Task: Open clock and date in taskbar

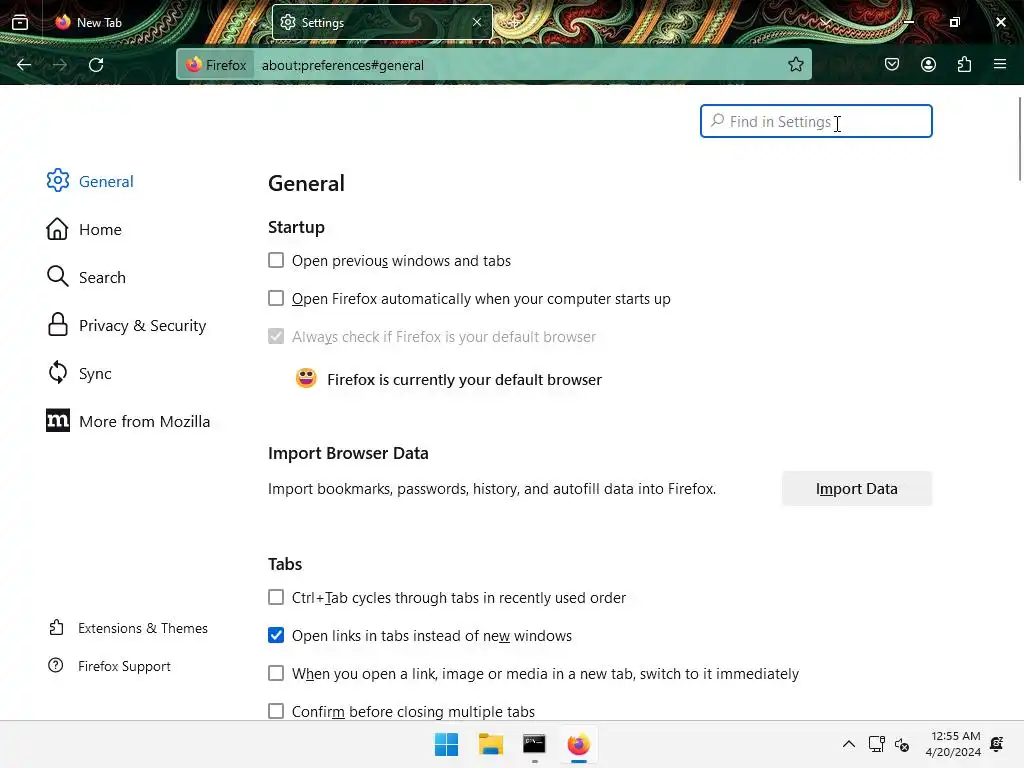Action: pos(953,744)
